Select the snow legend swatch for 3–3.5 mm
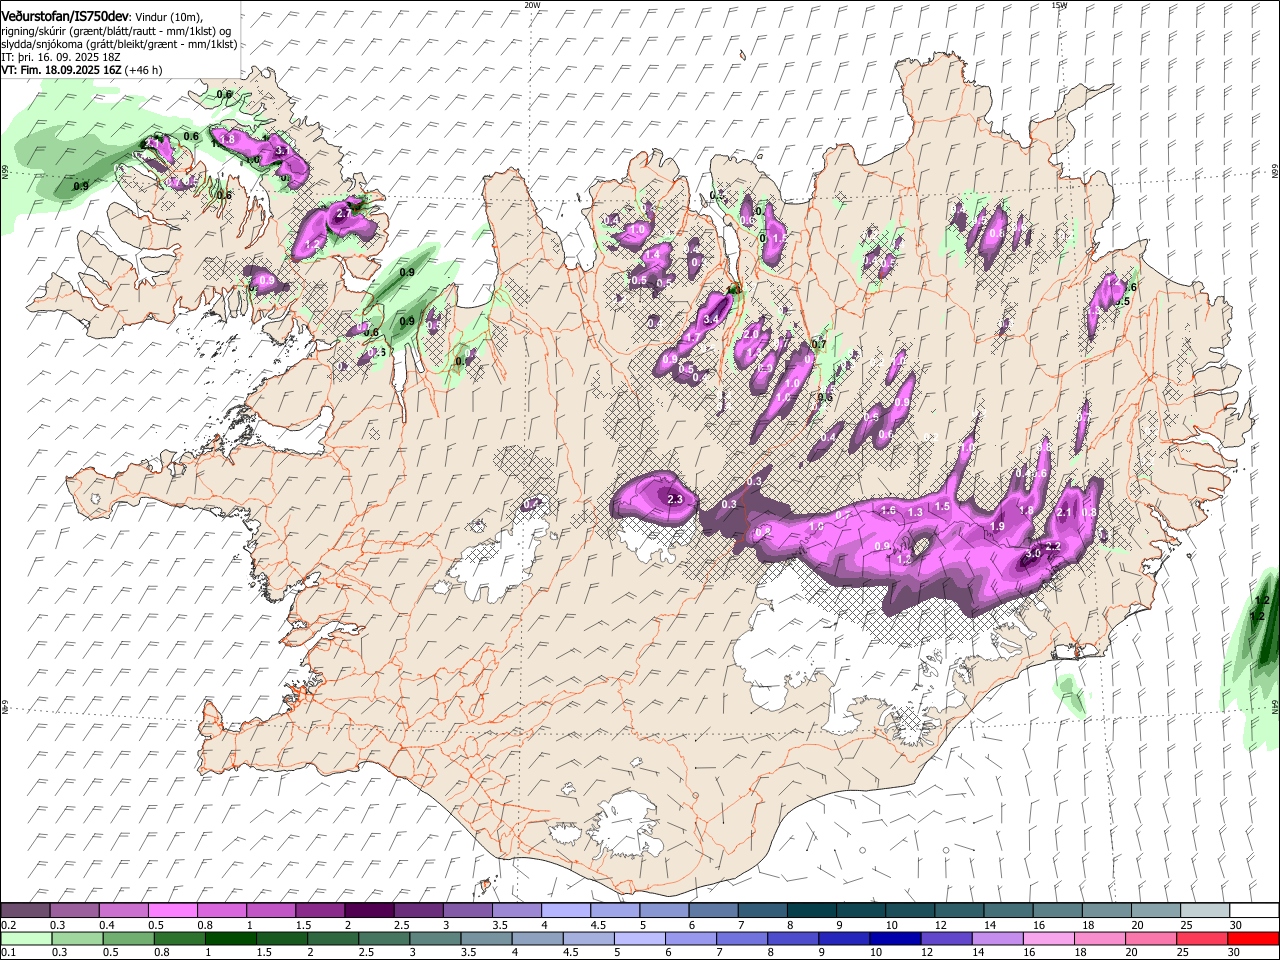 tap(467, 911)
